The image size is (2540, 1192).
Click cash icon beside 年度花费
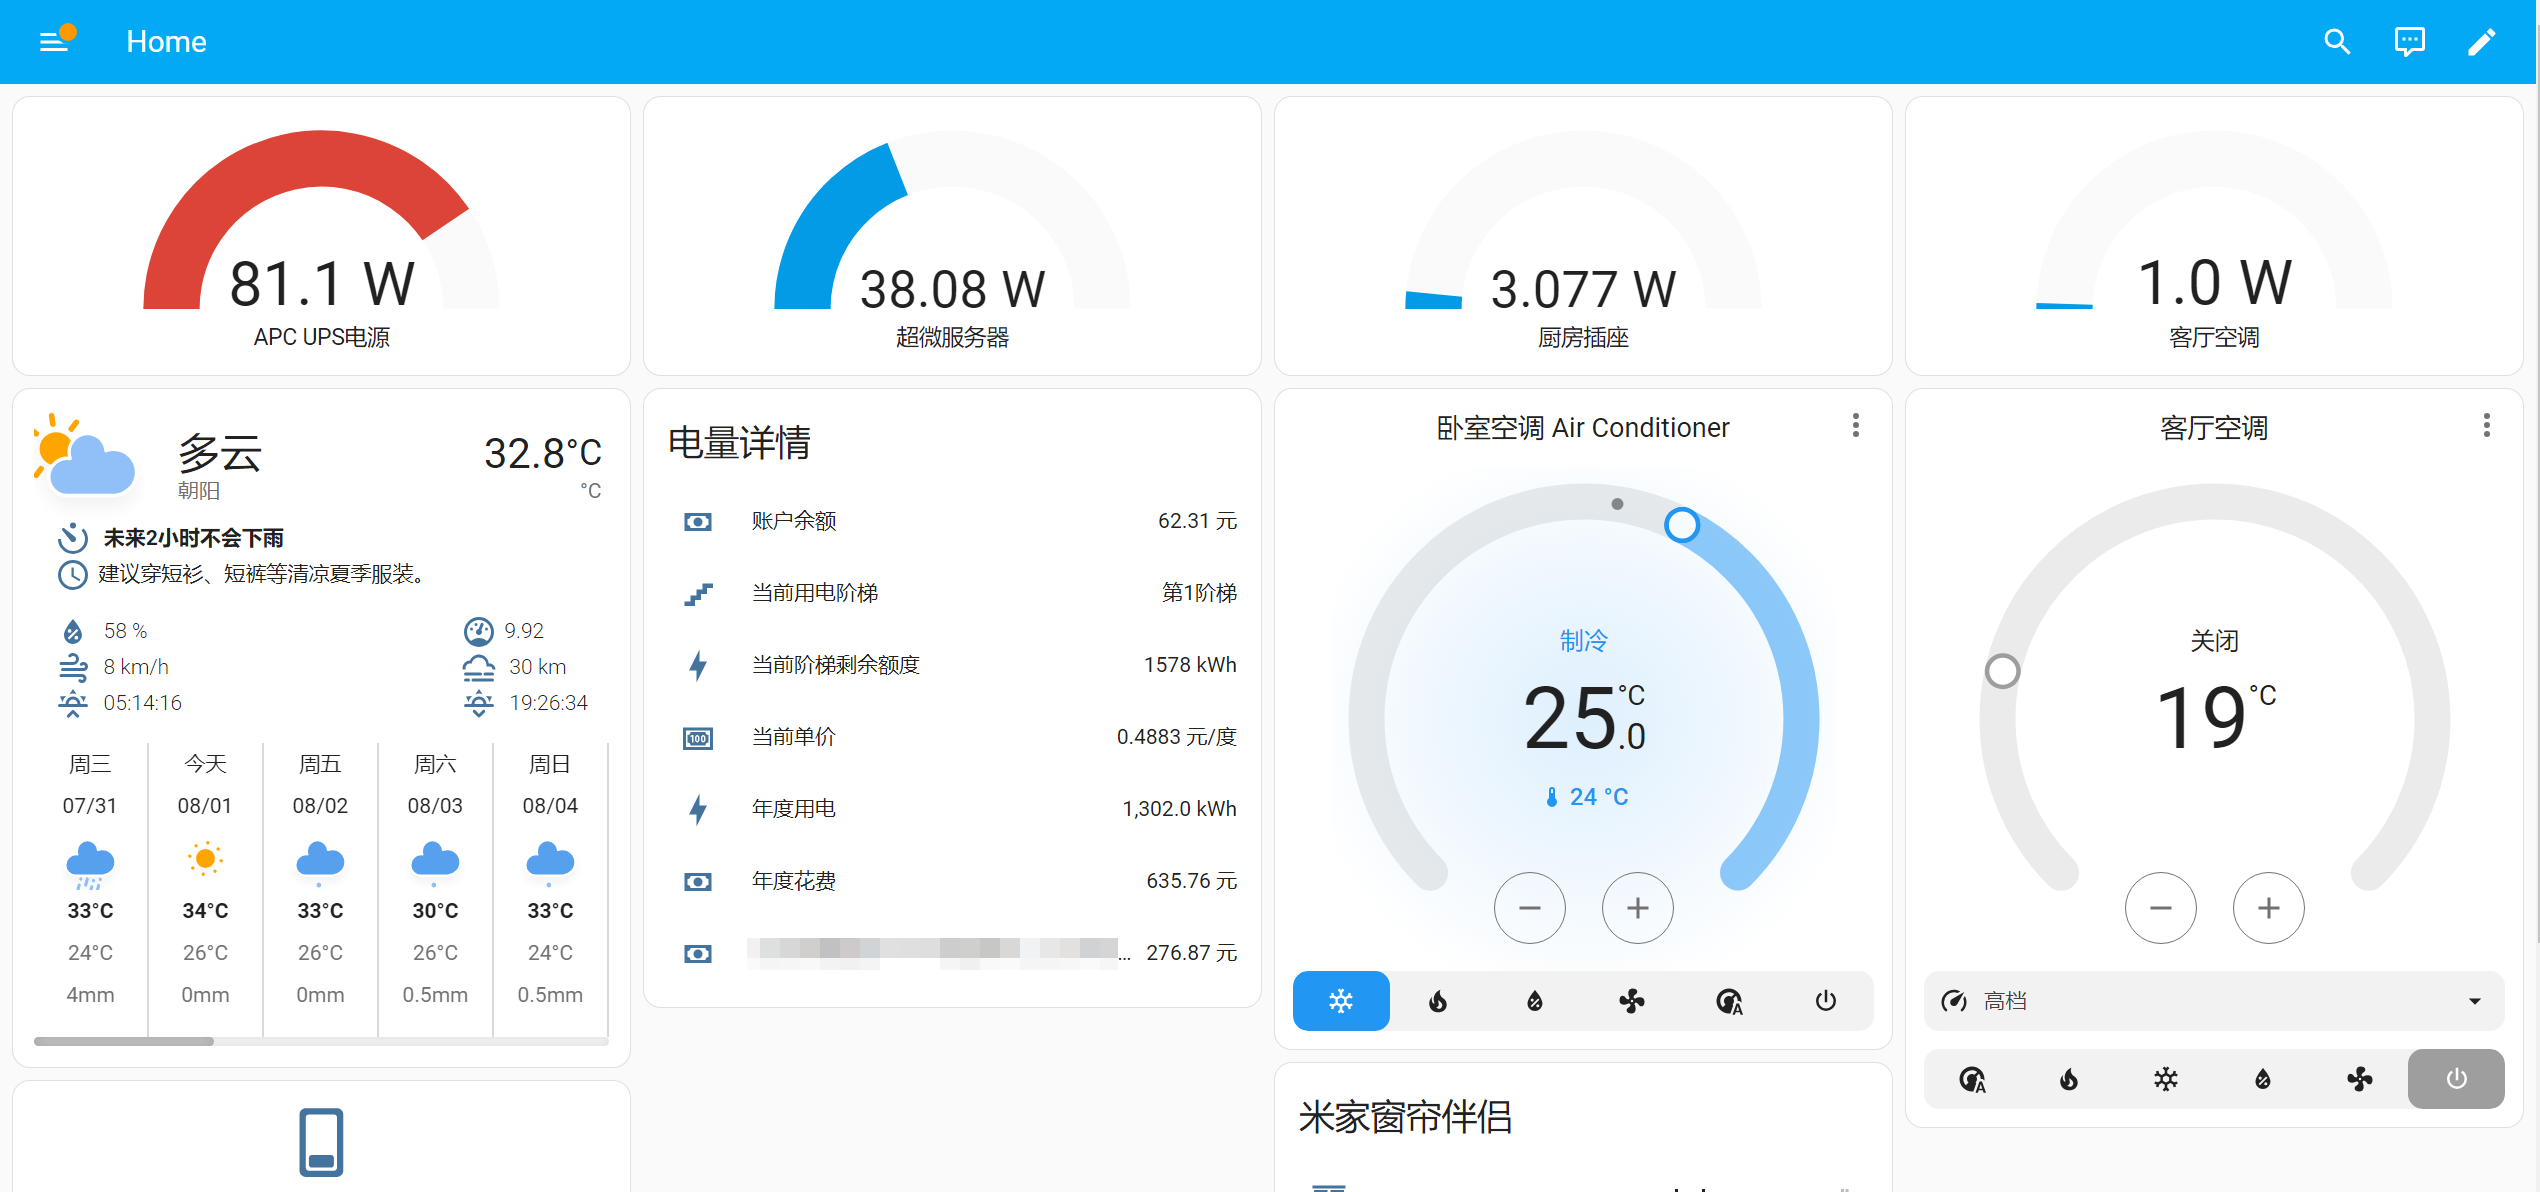click(698, 882)
